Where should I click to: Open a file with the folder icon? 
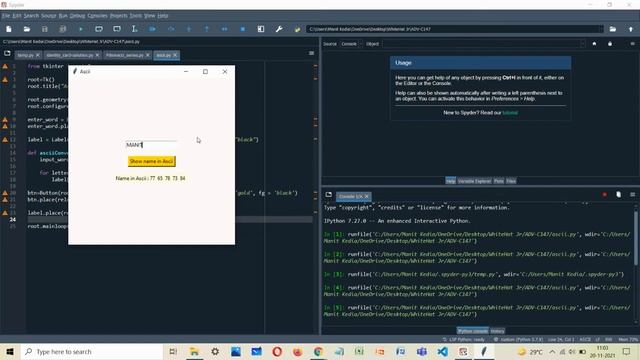pos(27,29)
